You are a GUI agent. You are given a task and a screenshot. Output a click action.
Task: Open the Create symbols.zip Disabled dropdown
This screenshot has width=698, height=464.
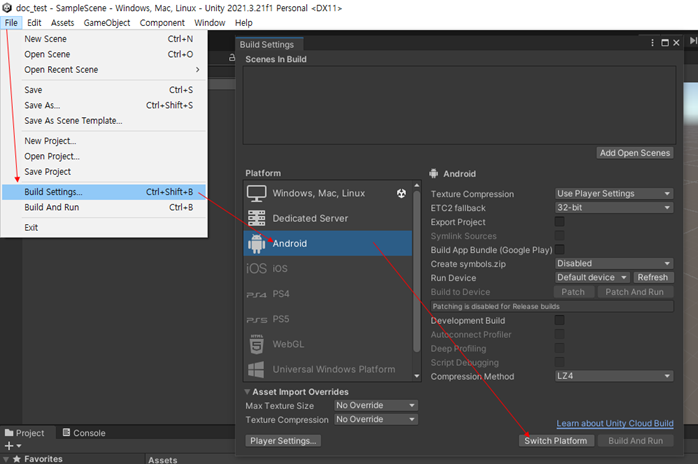(x=614, y=264)
